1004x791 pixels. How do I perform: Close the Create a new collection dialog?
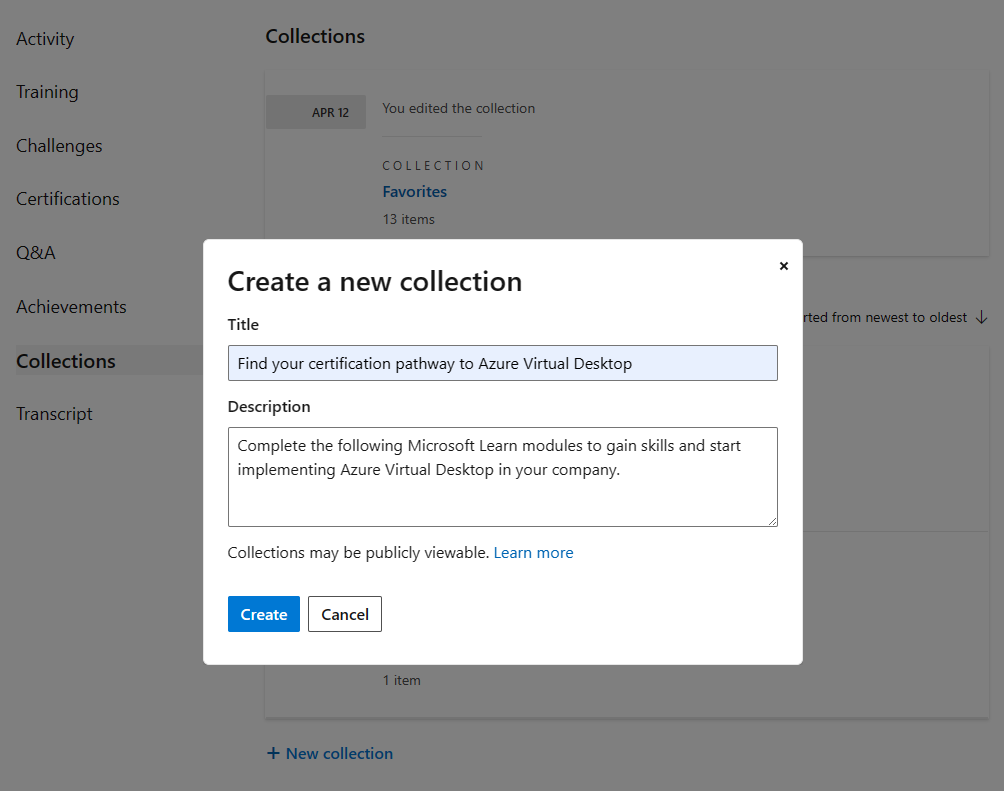784,266
